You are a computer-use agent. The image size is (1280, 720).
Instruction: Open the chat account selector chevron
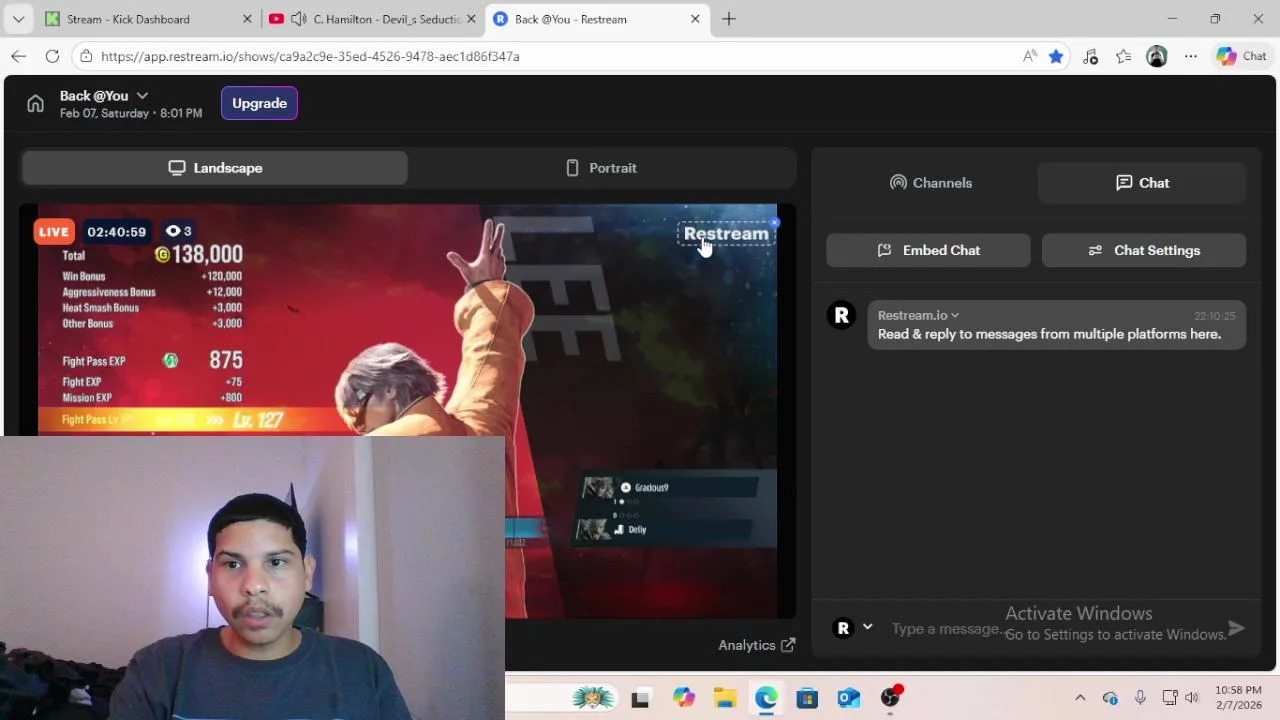pyautogui.click(x=867, y=627)
